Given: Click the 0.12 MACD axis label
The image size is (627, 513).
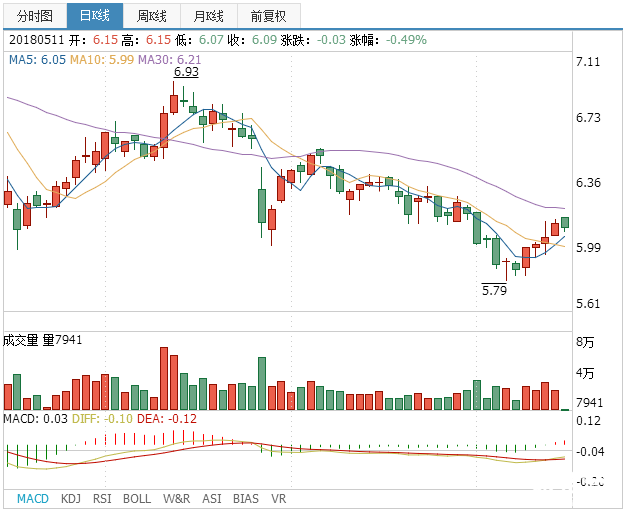Looking at the screenshot, I should (588, 421).
